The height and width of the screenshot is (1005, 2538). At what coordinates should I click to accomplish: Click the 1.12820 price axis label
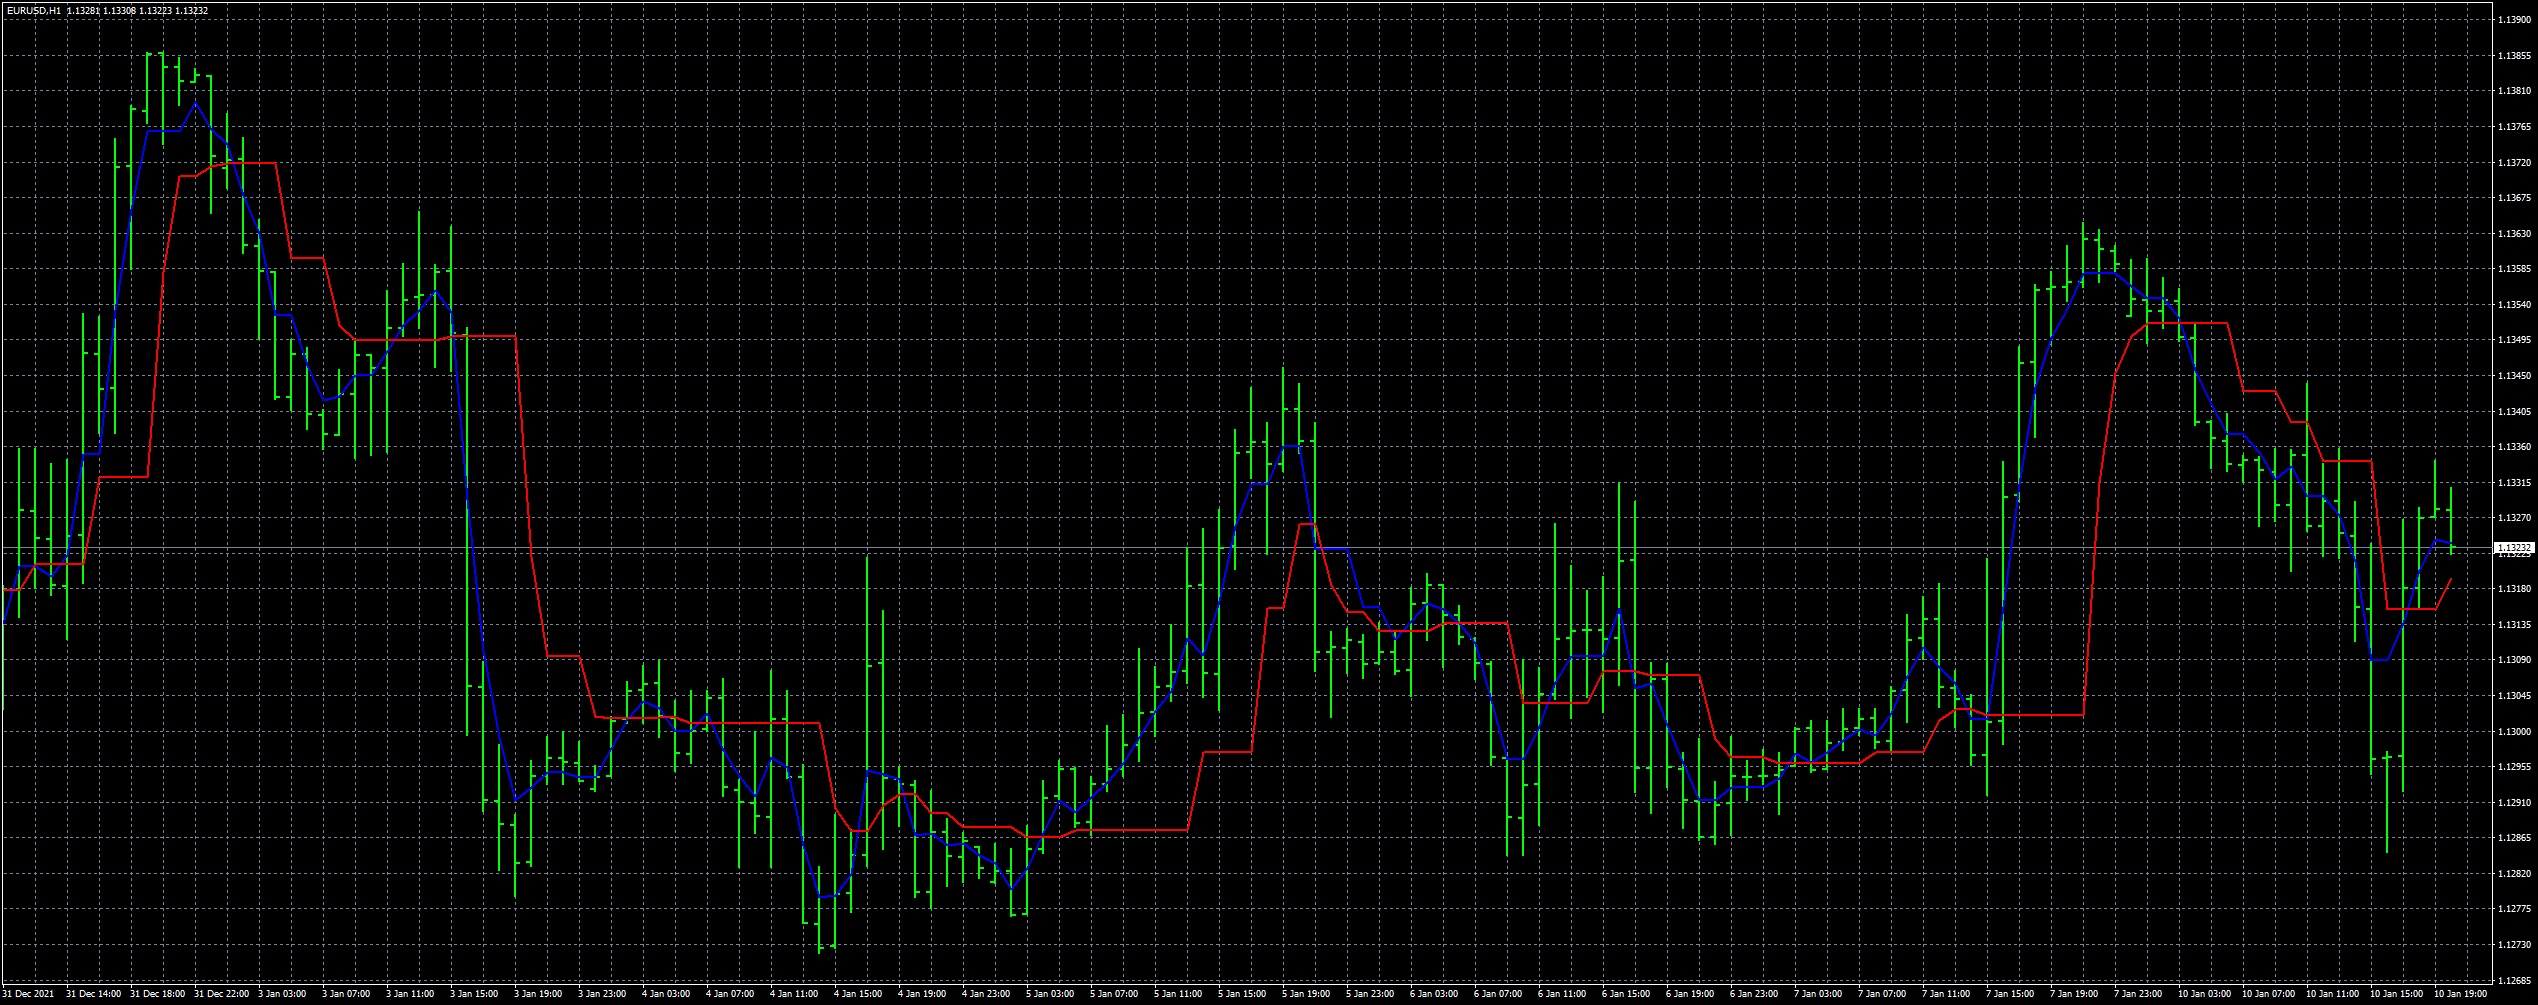click(x=2514, y=874)
